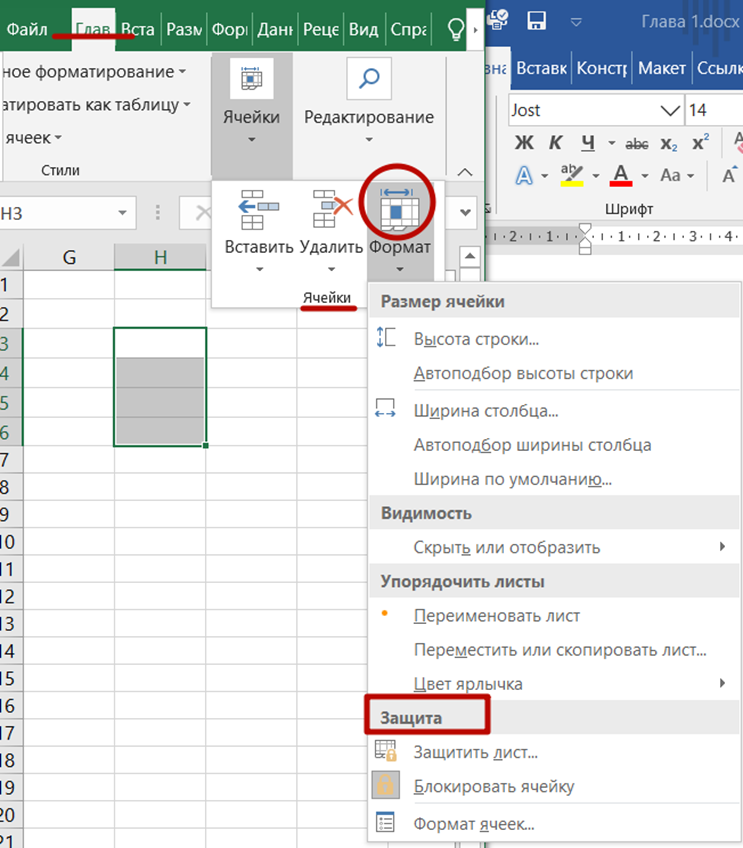Screen dimensions: 743x848
Task: Click the AutoSave icon in Word
Action: (x=497, y=21)
